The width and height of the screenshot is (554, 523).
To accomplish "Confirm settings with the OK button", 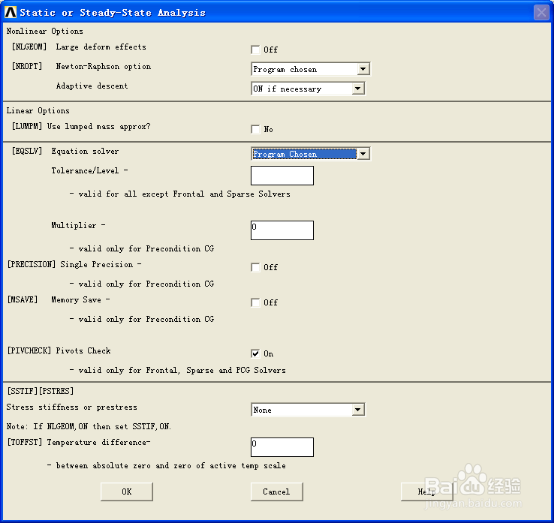I will [126, 492].
